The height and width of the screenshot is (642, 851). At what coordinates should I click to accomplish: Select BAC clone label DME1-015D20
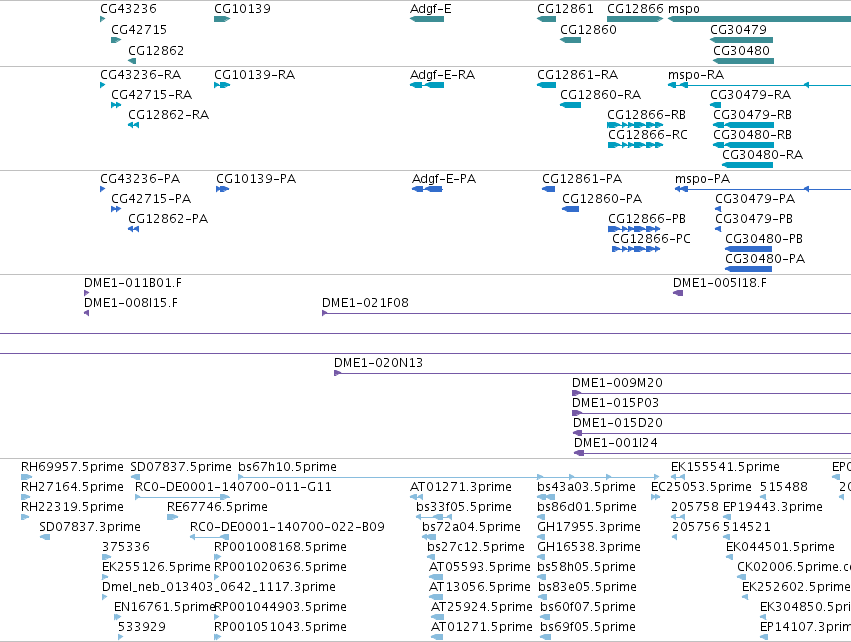[x=618, y=423]
